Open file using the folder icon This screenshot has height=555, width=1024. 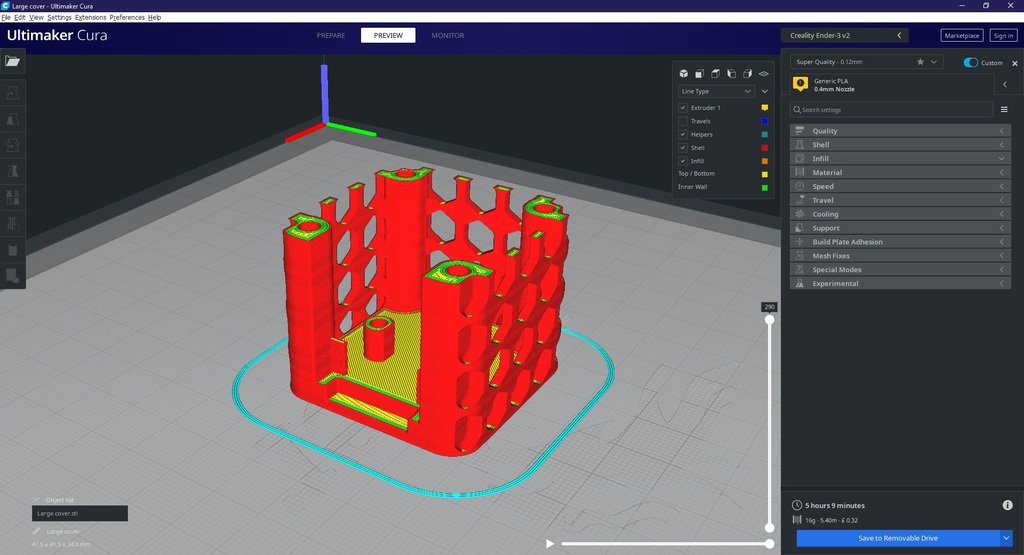point(13,61)
